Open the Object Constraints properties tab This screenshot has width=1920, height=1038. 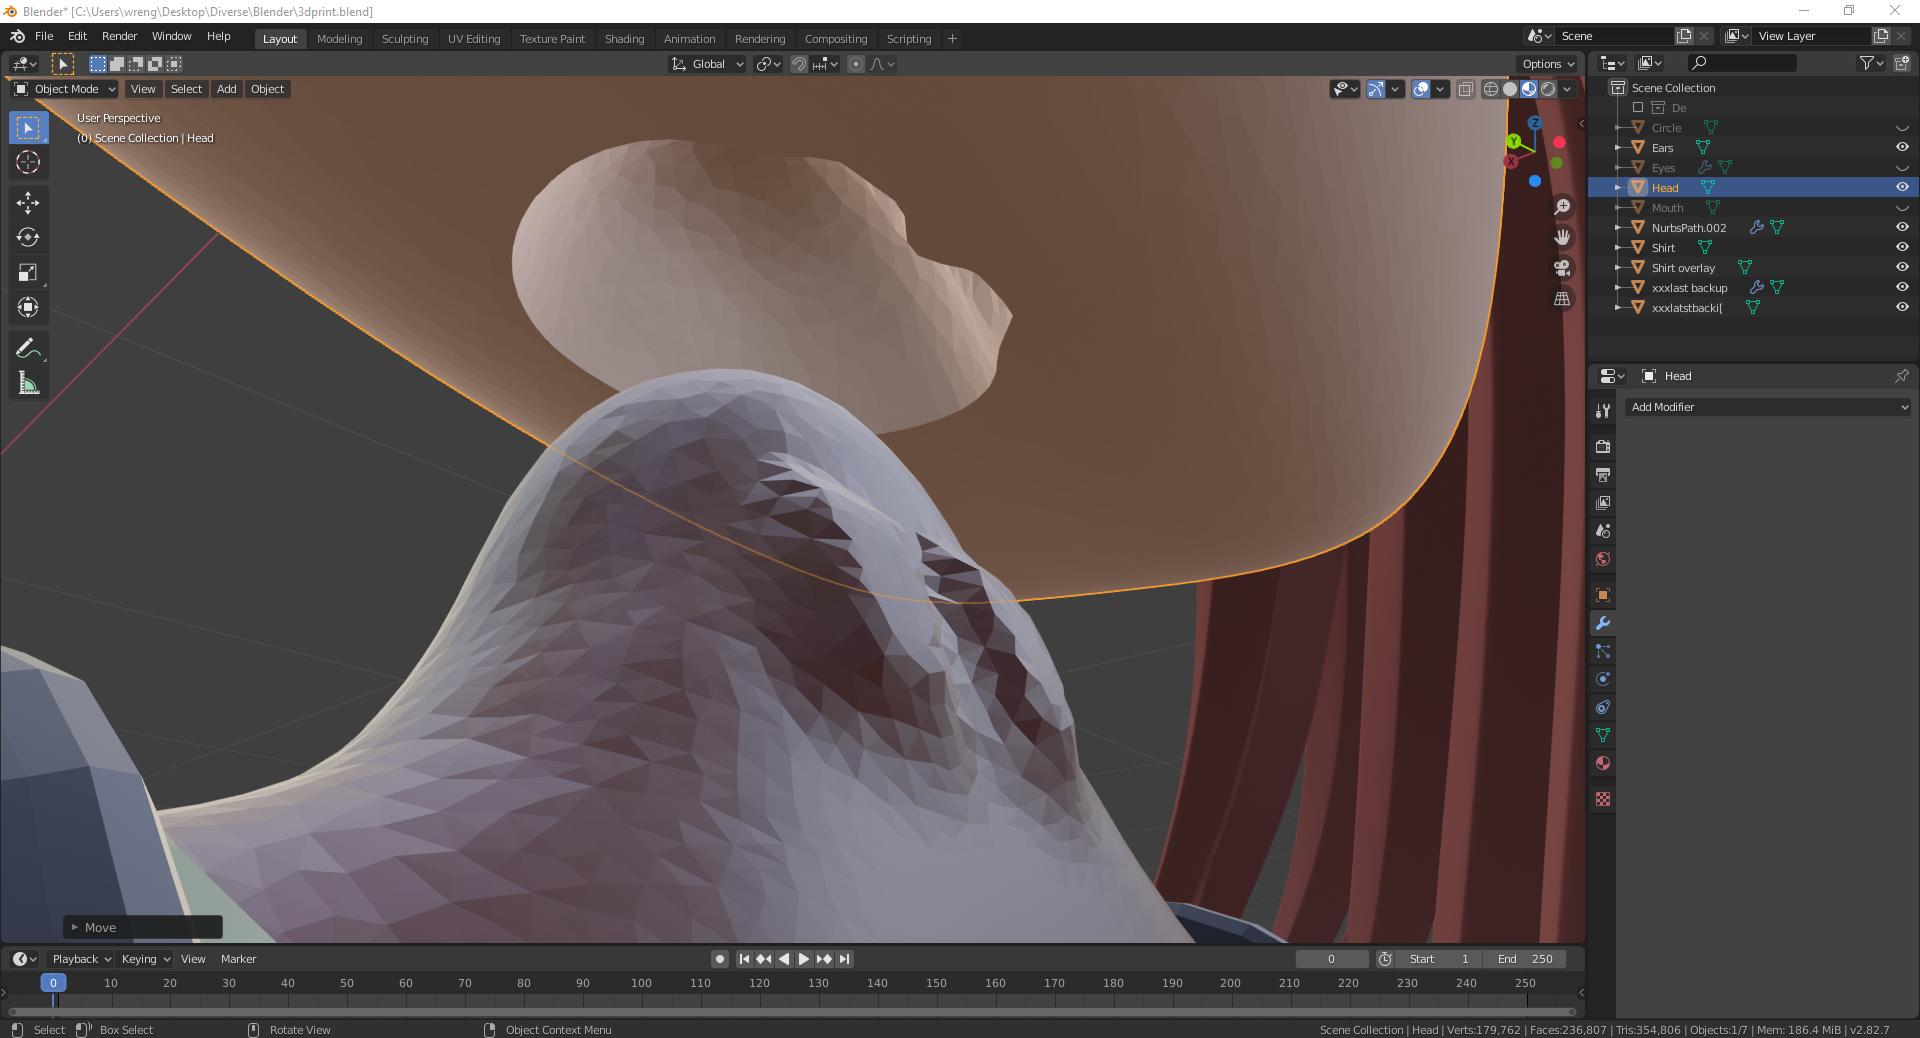pos(1603,707)
